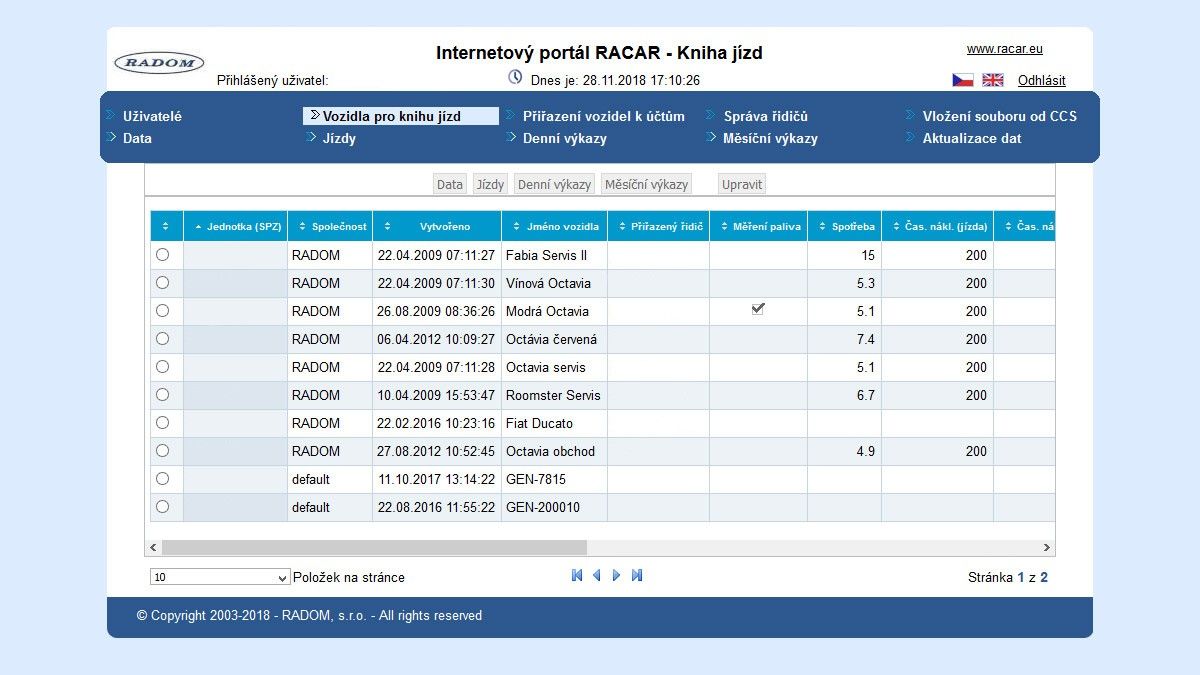The image size is (1200, 675).
Task: Open the items per page dropdown
Action: (x=220, y=577)
